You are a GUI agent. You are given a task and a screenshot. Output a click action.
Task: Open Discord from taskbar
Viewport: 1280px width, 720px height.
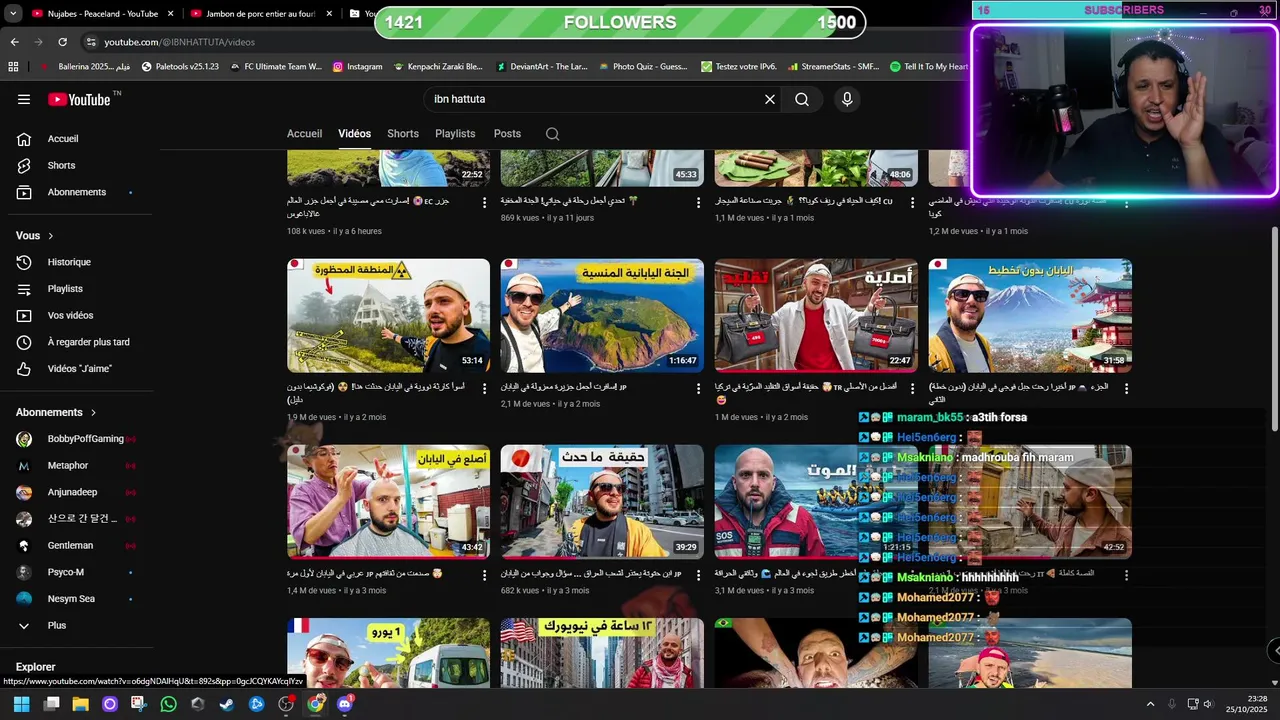[x=345, y=704]
